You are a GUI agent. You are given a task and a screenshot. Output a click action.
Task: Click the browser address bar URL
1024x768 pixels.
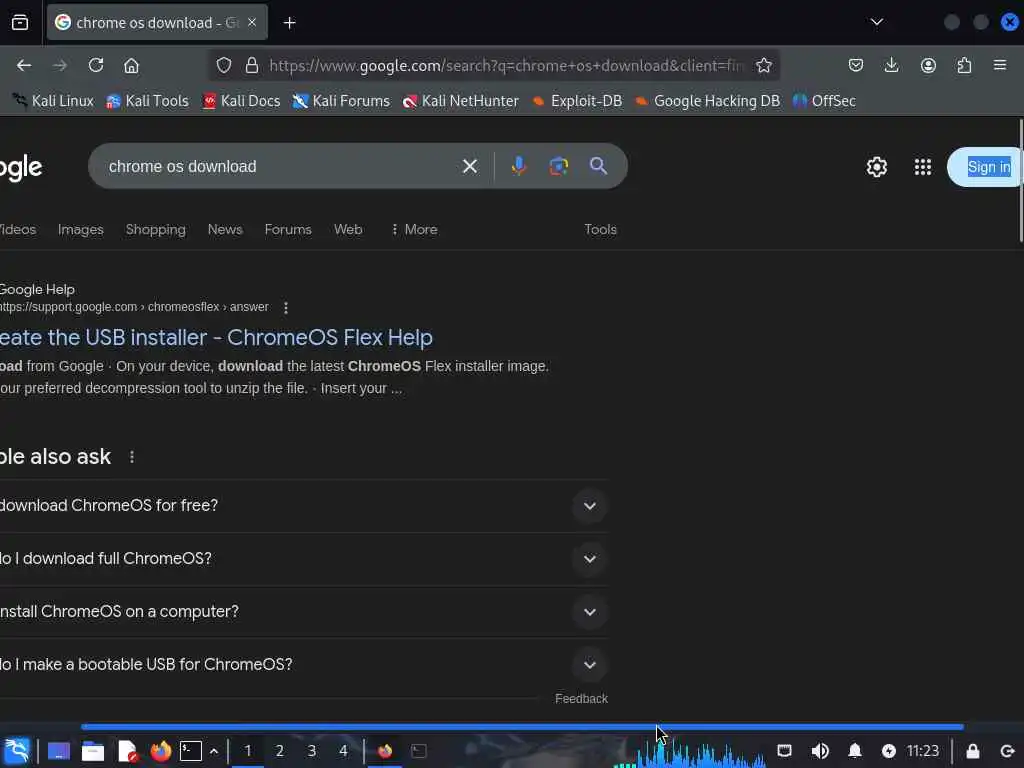506,65
